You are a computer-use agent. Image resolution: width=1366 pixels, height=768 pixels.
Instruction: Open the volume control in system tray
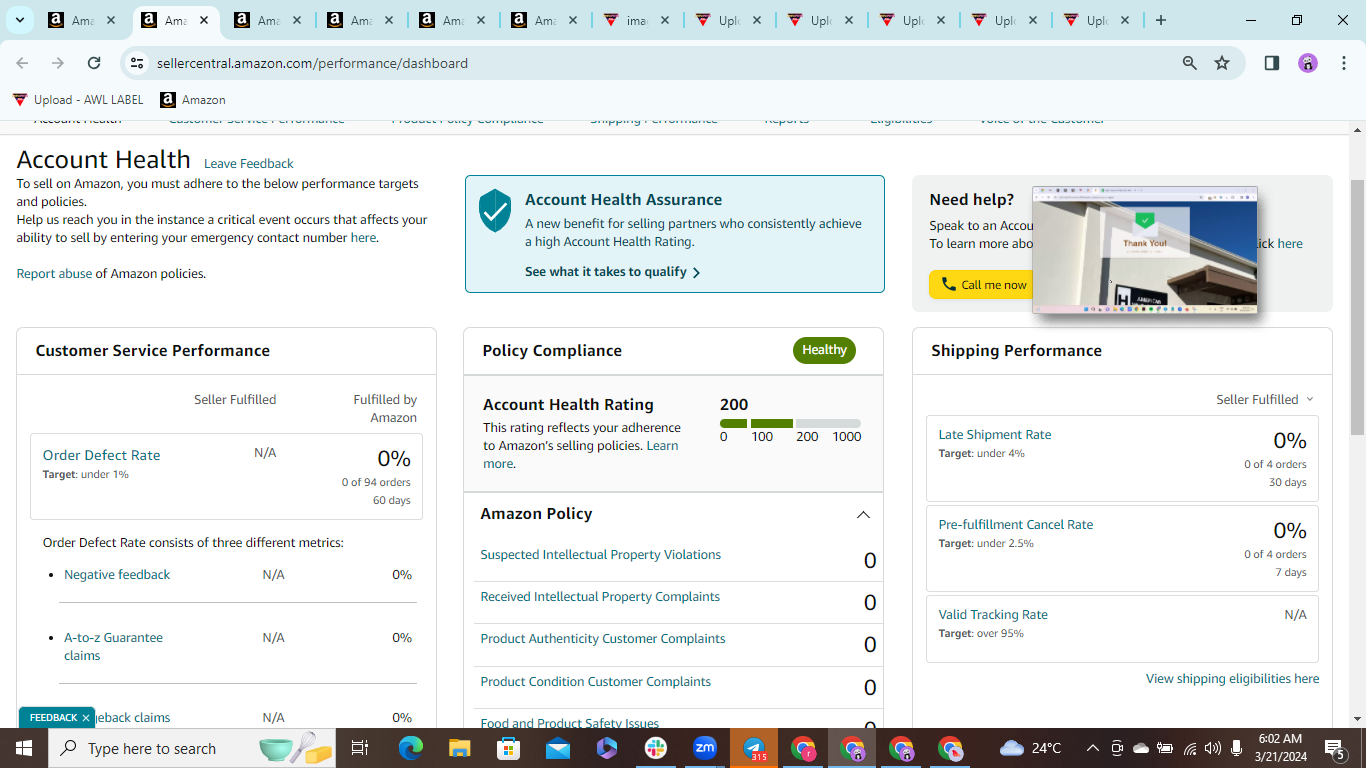(1213, 748)
